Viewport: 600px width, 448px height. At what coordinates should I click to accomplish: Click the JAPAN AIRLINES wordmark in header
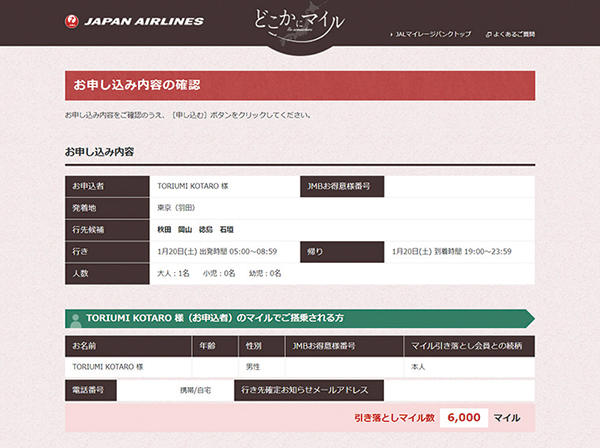[145, 21]
